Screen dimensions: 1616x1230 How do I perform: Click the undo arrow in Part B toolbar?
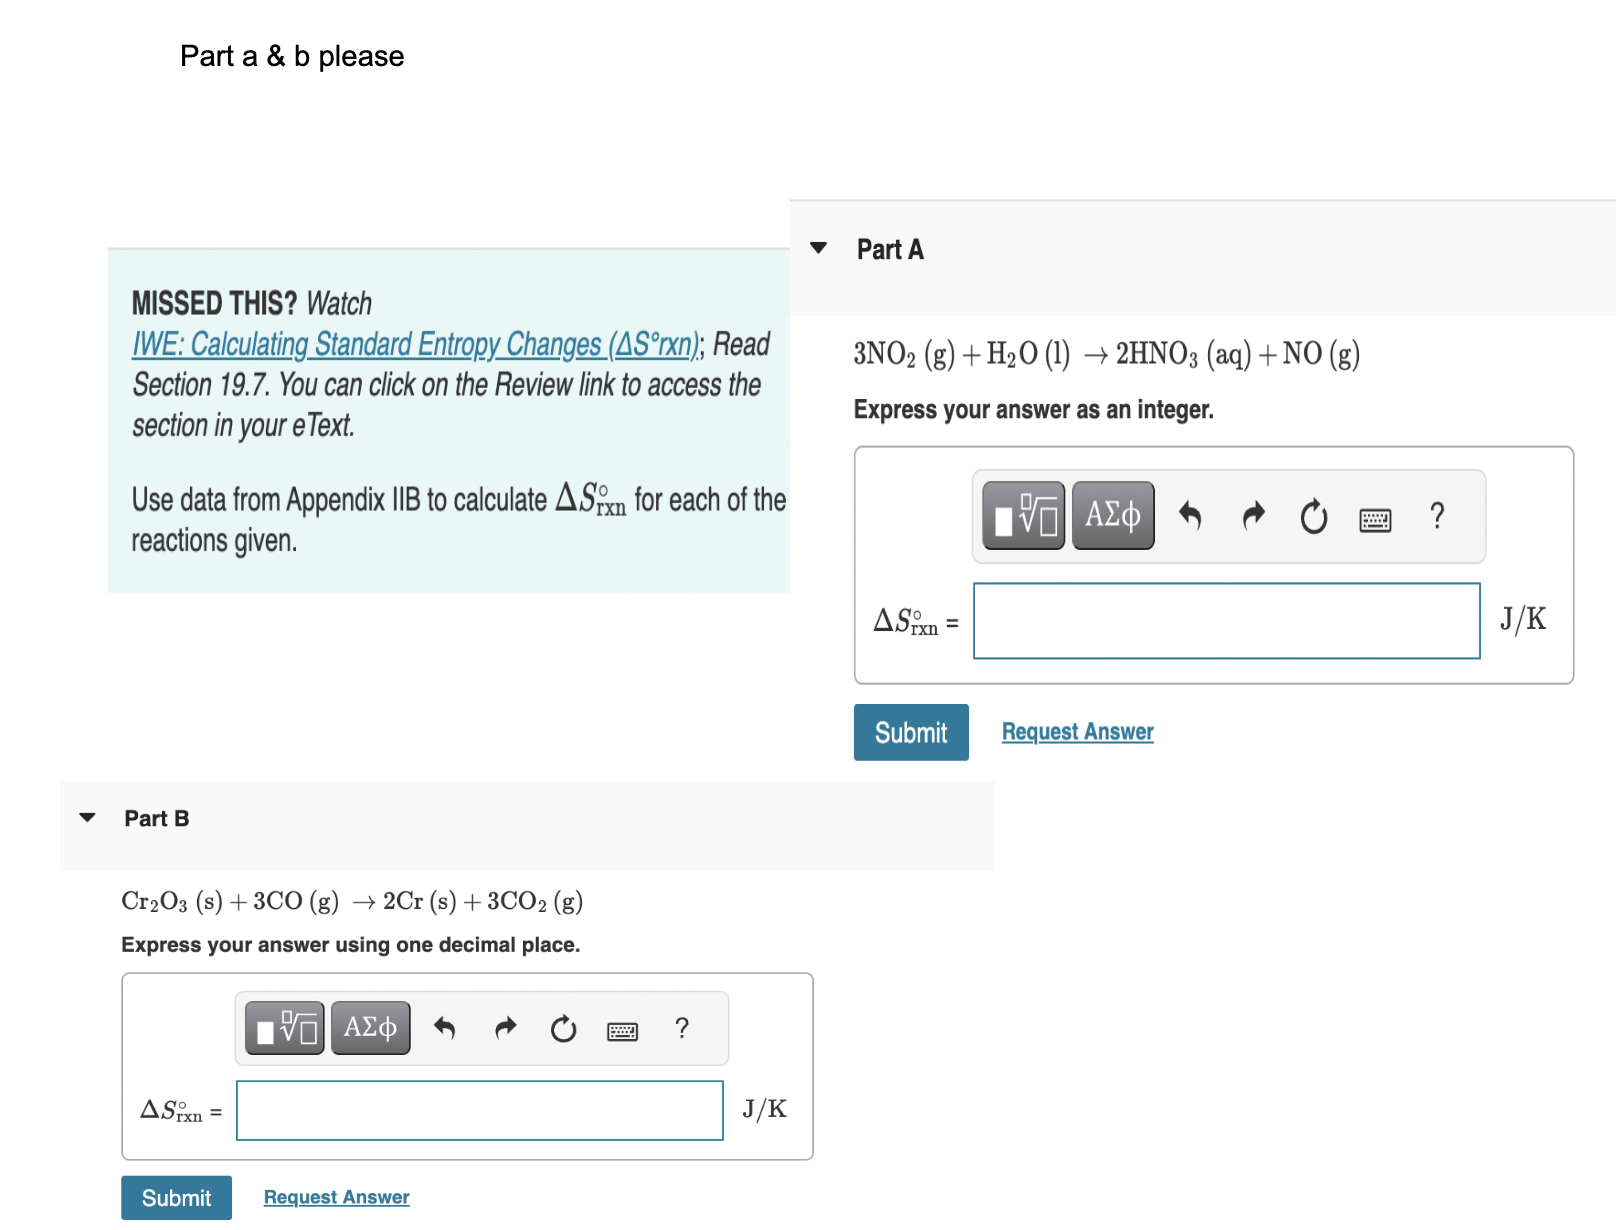coord(444,1027)
